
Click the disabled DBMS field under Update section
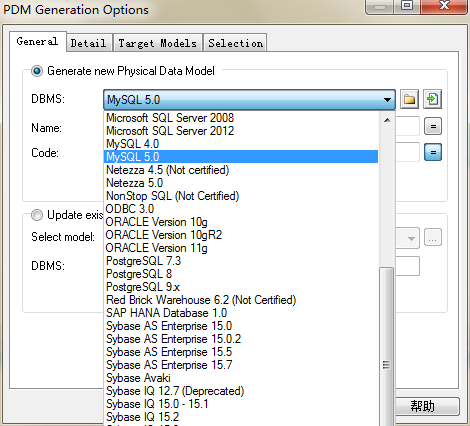tap(407, 266)
